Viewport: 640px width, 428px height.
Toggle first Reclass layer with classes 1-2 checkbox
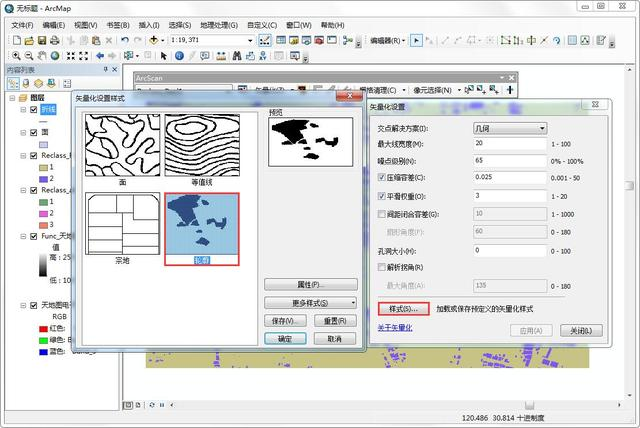pos(34,155)
